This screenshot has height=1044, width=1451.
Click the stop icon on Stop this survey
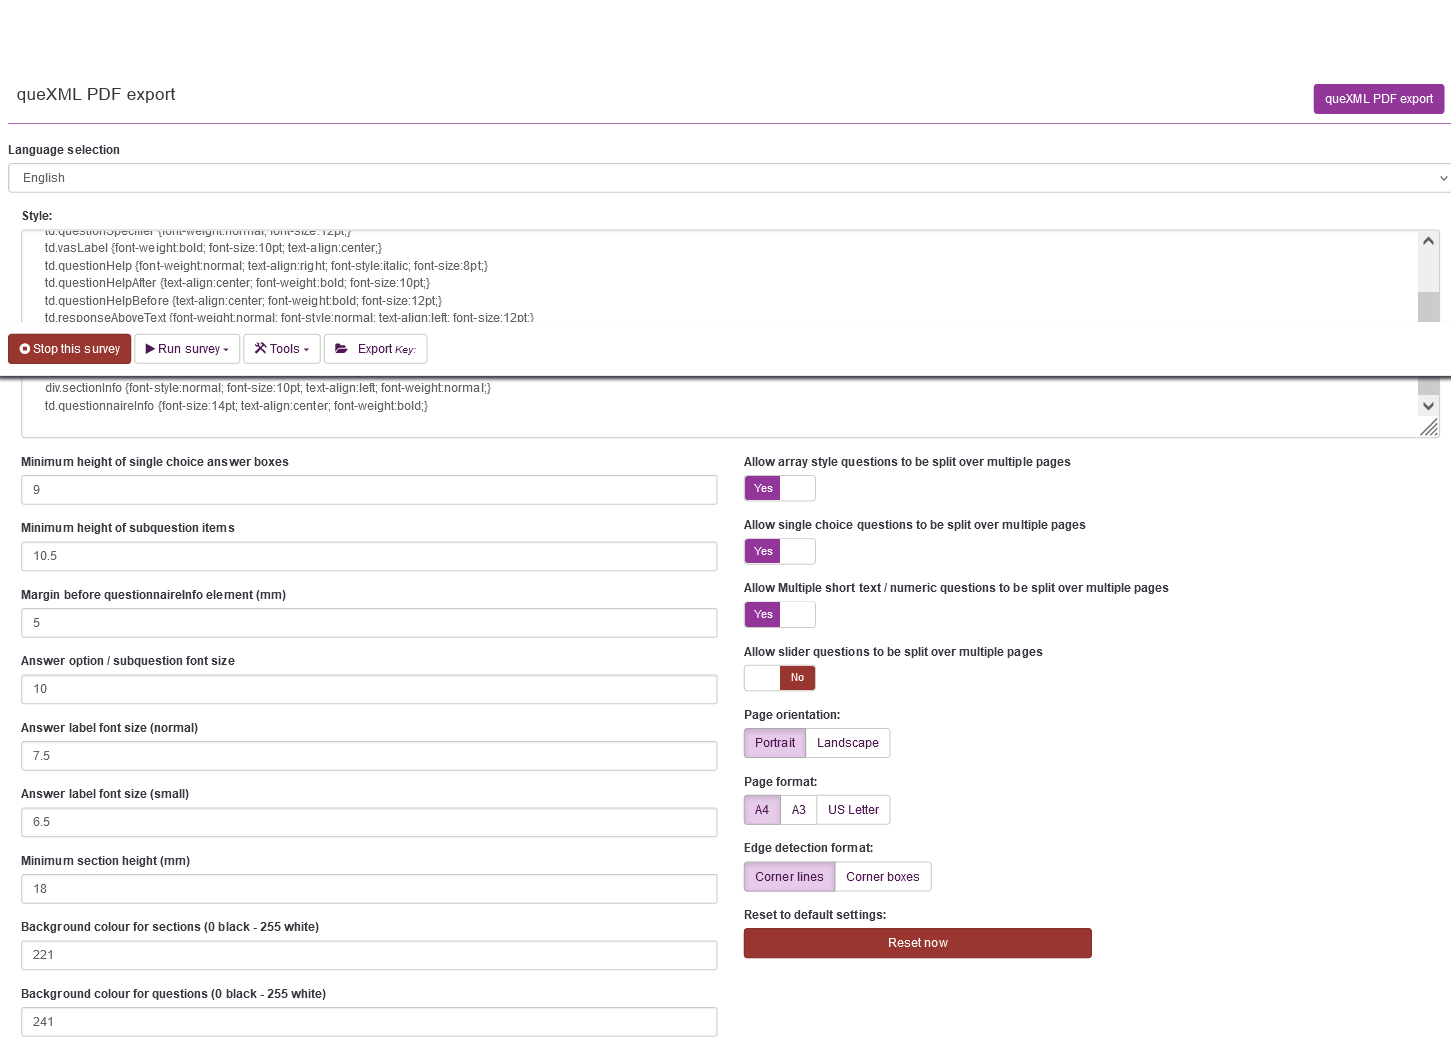tap(25, 349)
